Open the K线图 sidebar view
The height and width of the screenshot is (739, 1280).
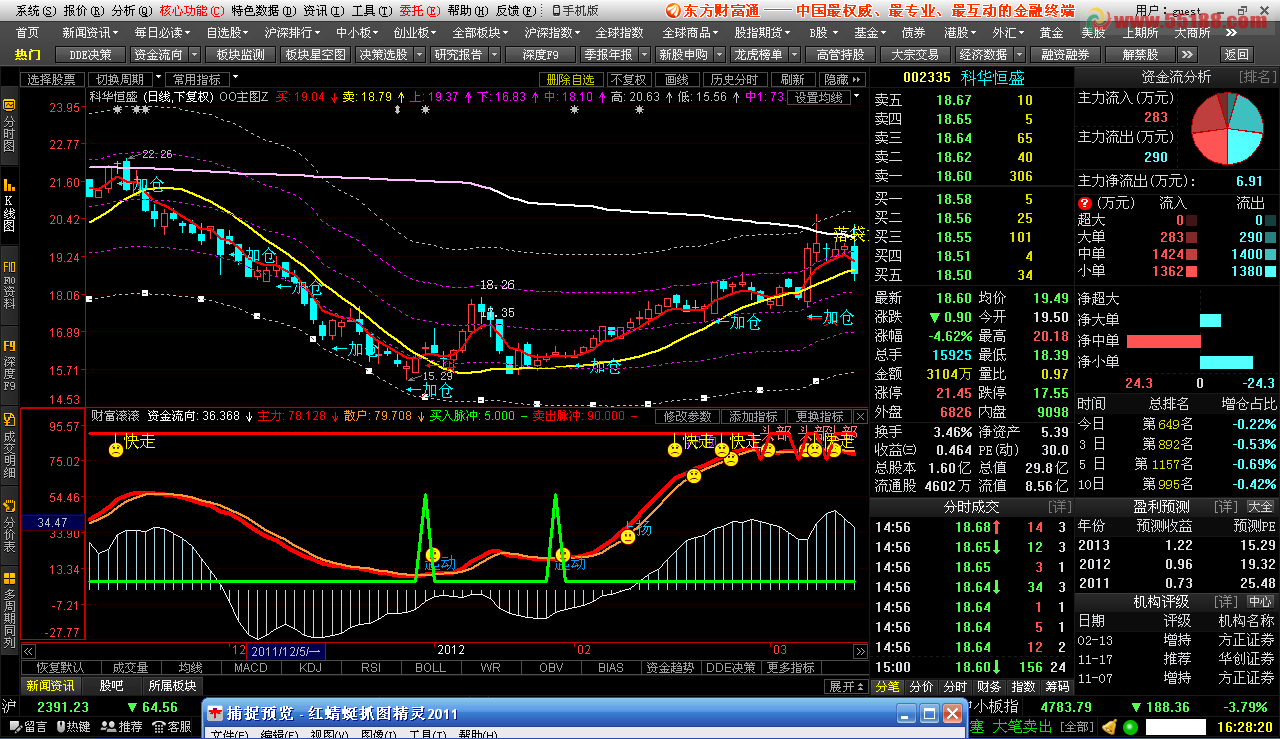point(9,205)
